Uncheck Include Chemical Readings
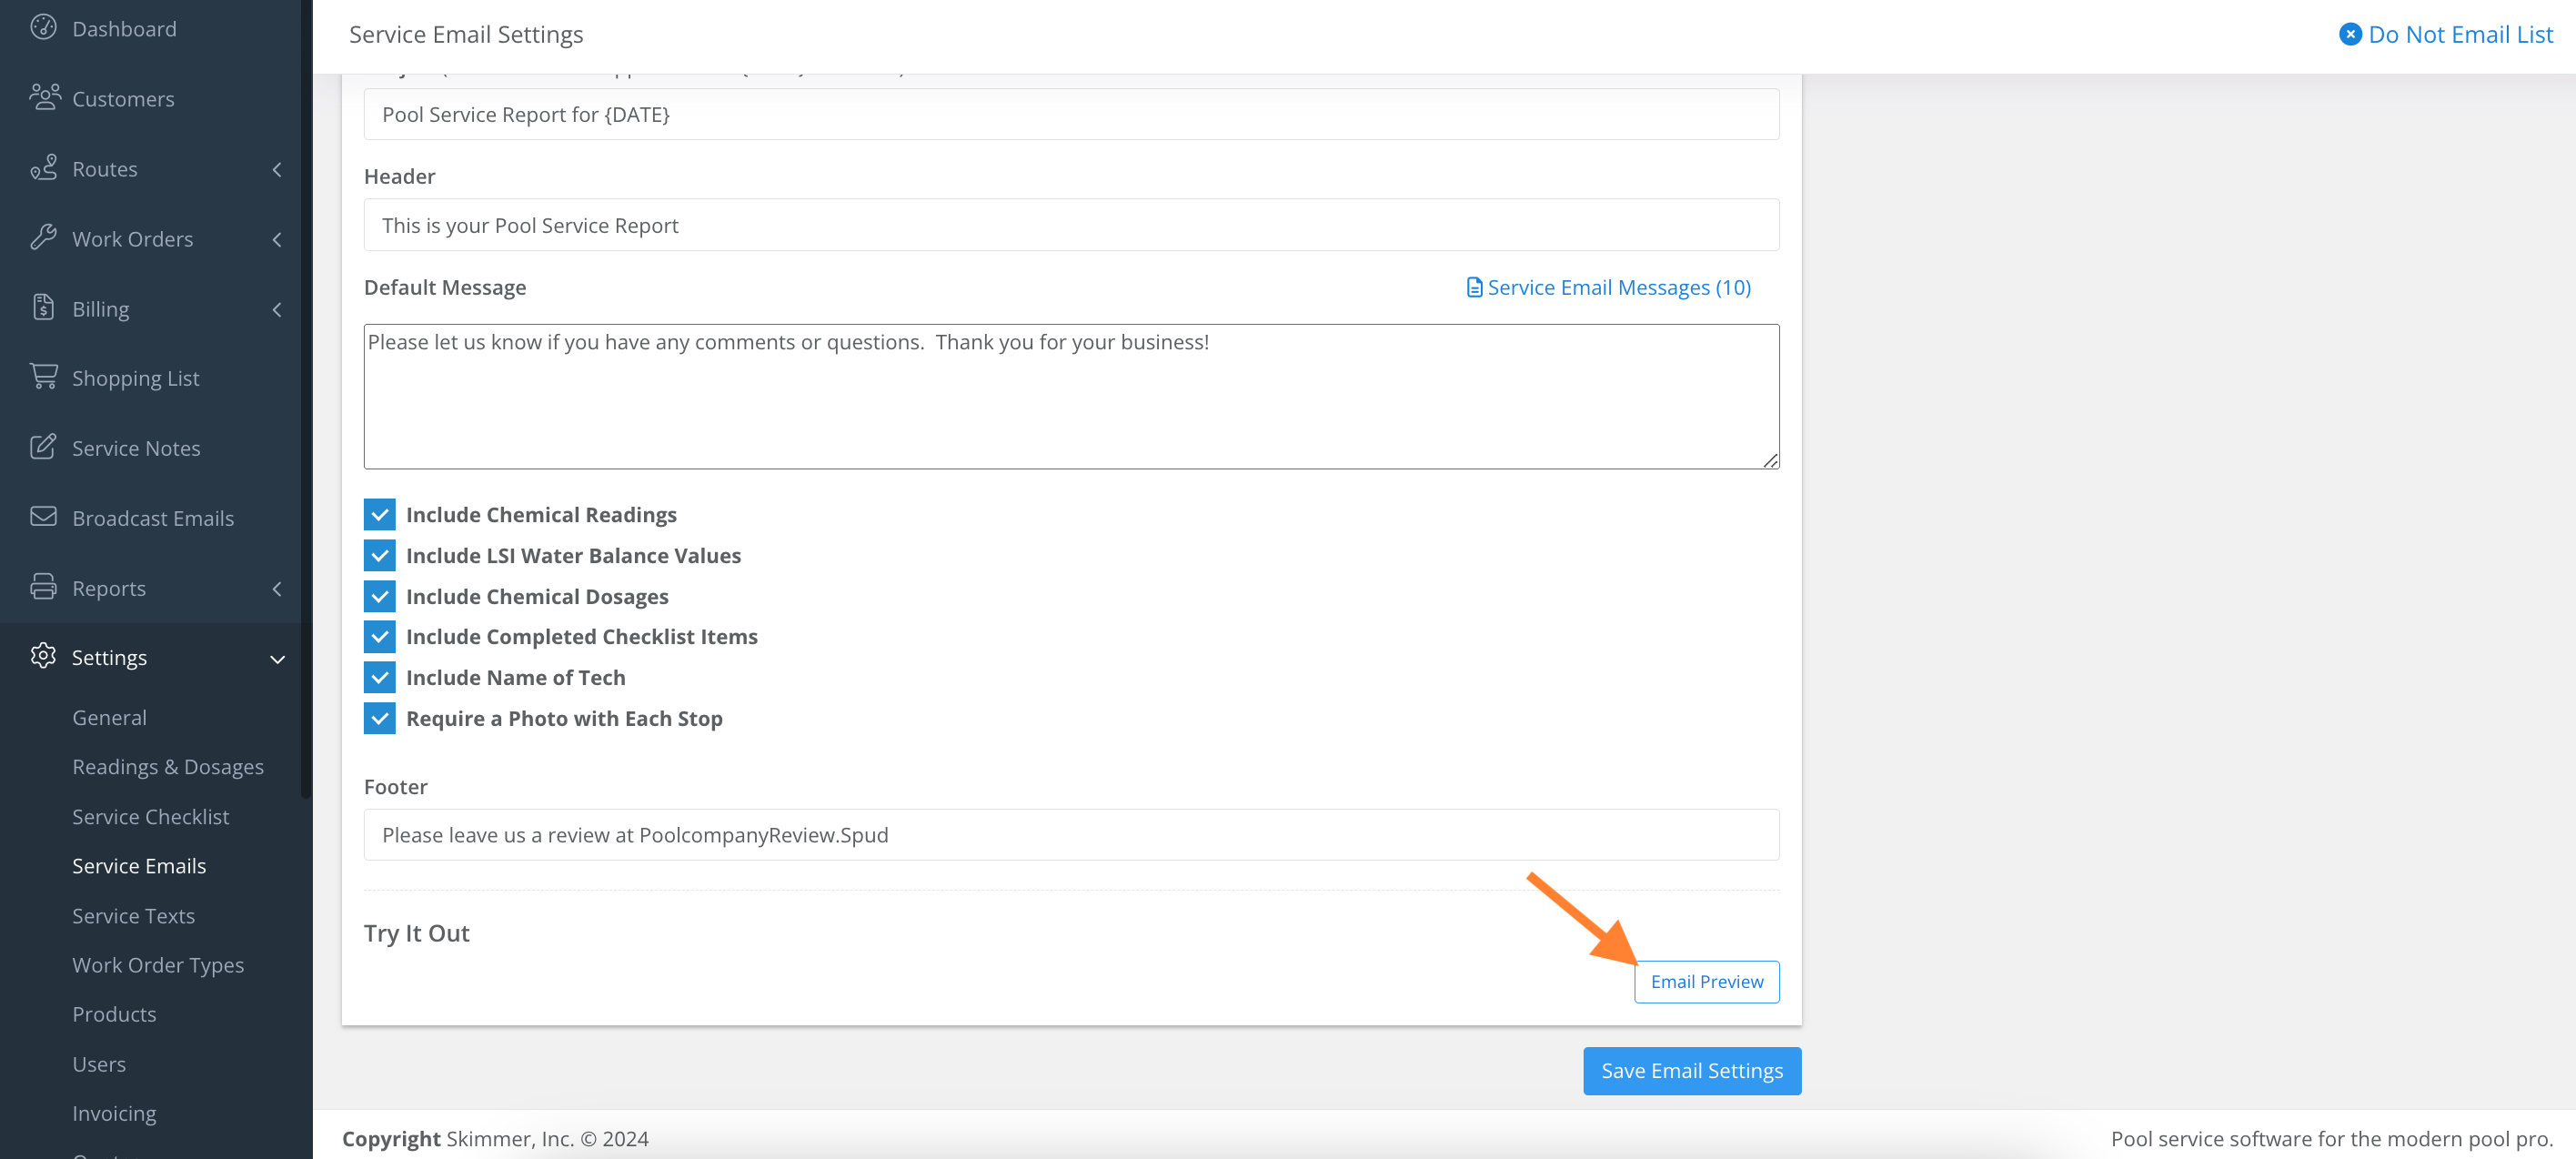Viewport: 2576px width, 1159px height. tap(379, 515)
